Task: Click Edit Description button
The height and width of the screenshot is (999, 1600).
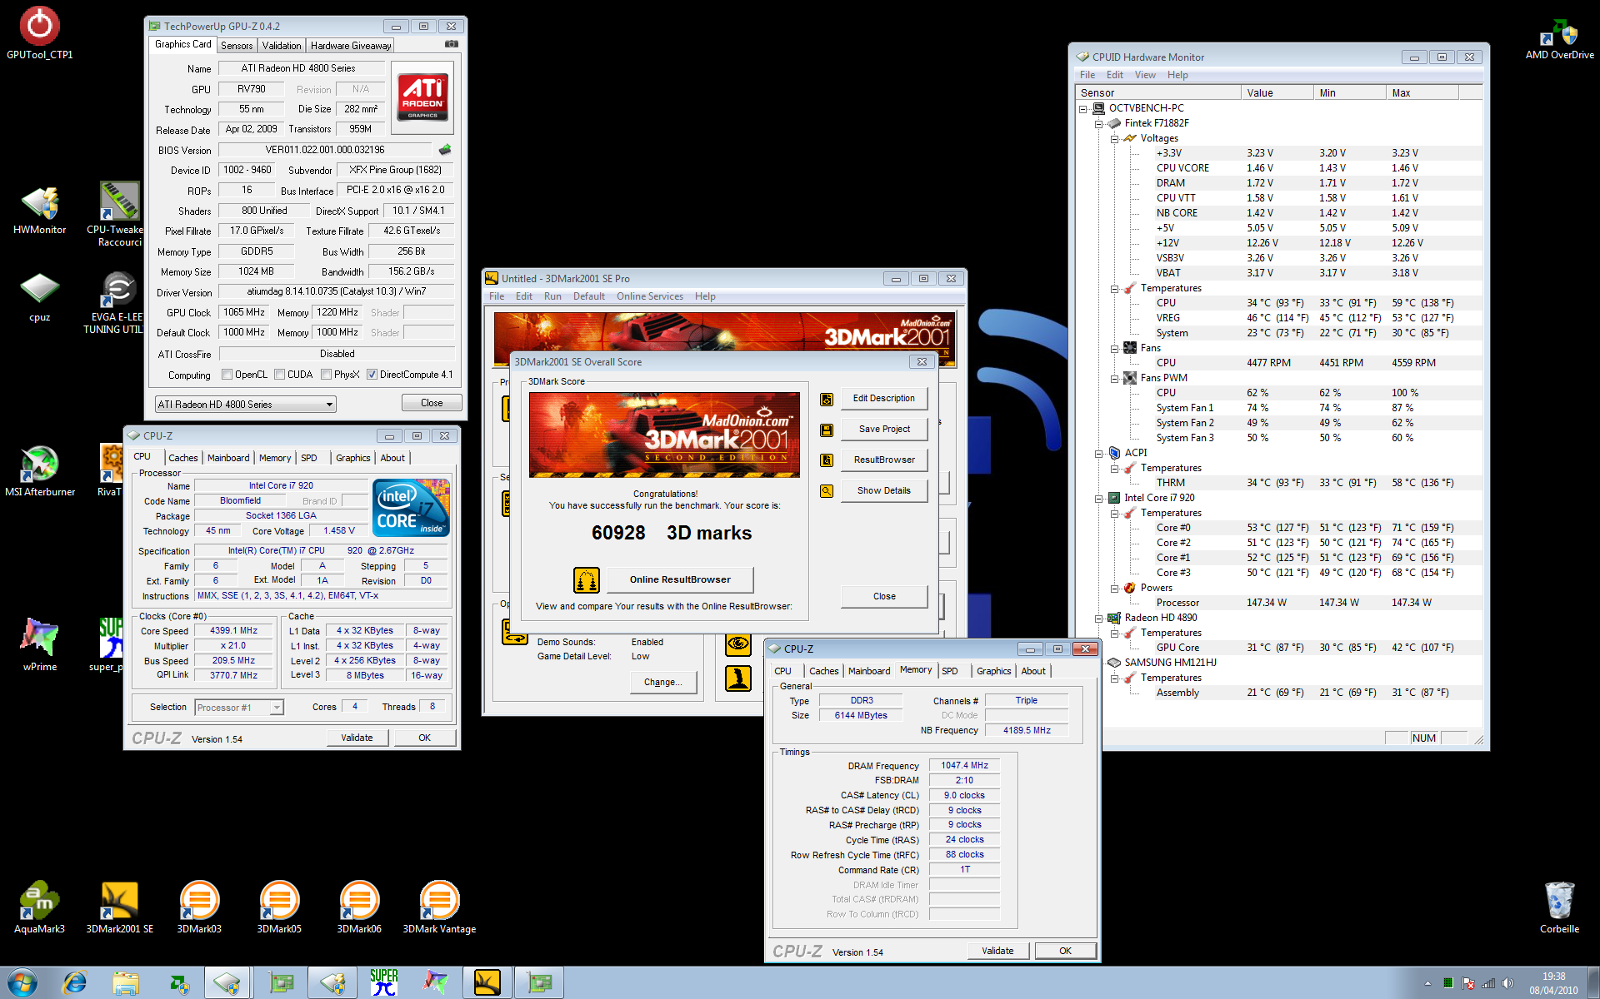Action: pyautogui.click(x=884, y=398)
